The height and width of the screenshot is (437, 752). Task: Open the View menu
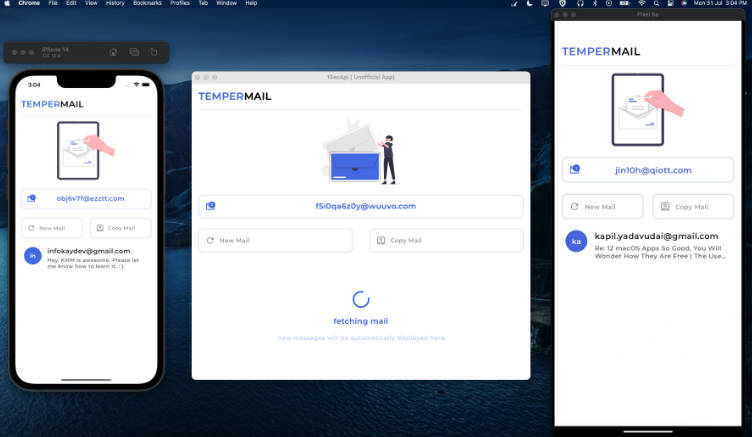pyautogui.click(x=91, y=3)
